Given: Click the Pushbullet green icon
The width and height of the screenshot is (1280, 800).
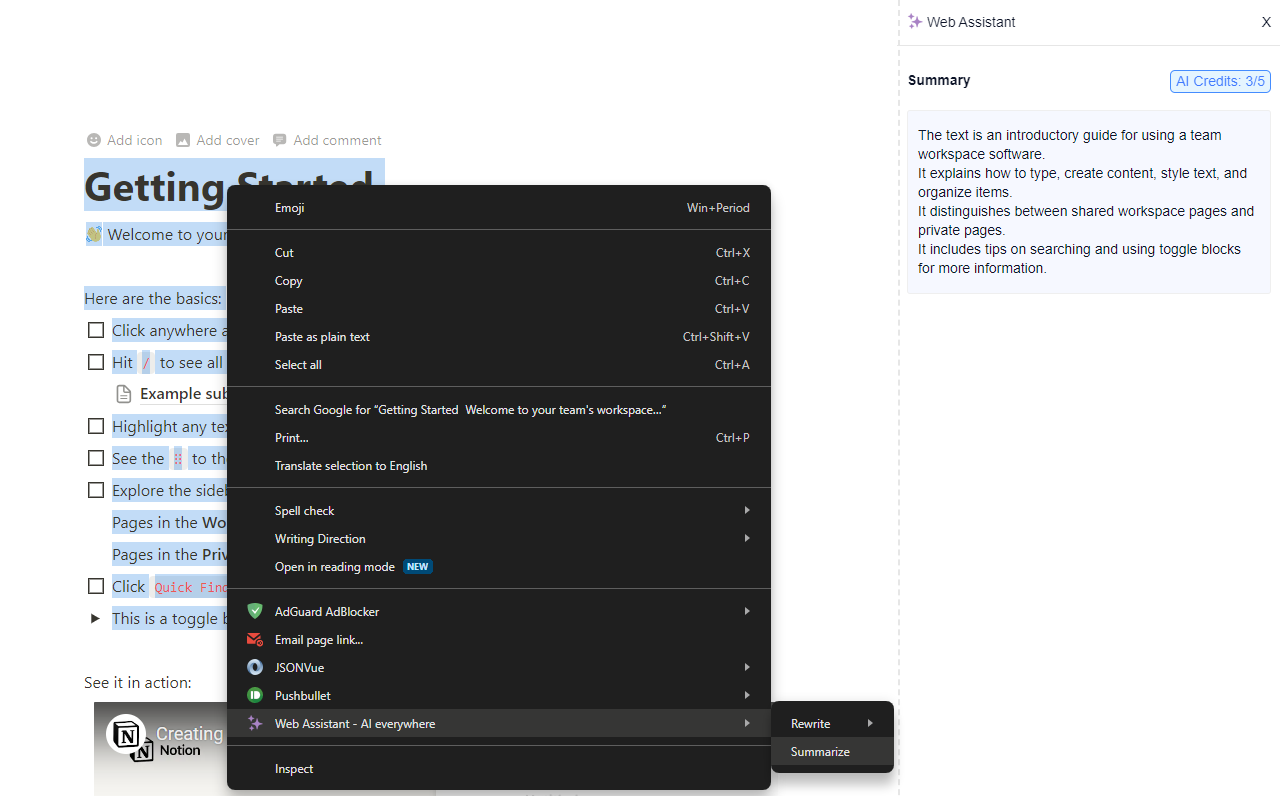Looking at the screenshot, I should [x=255, y=695].
